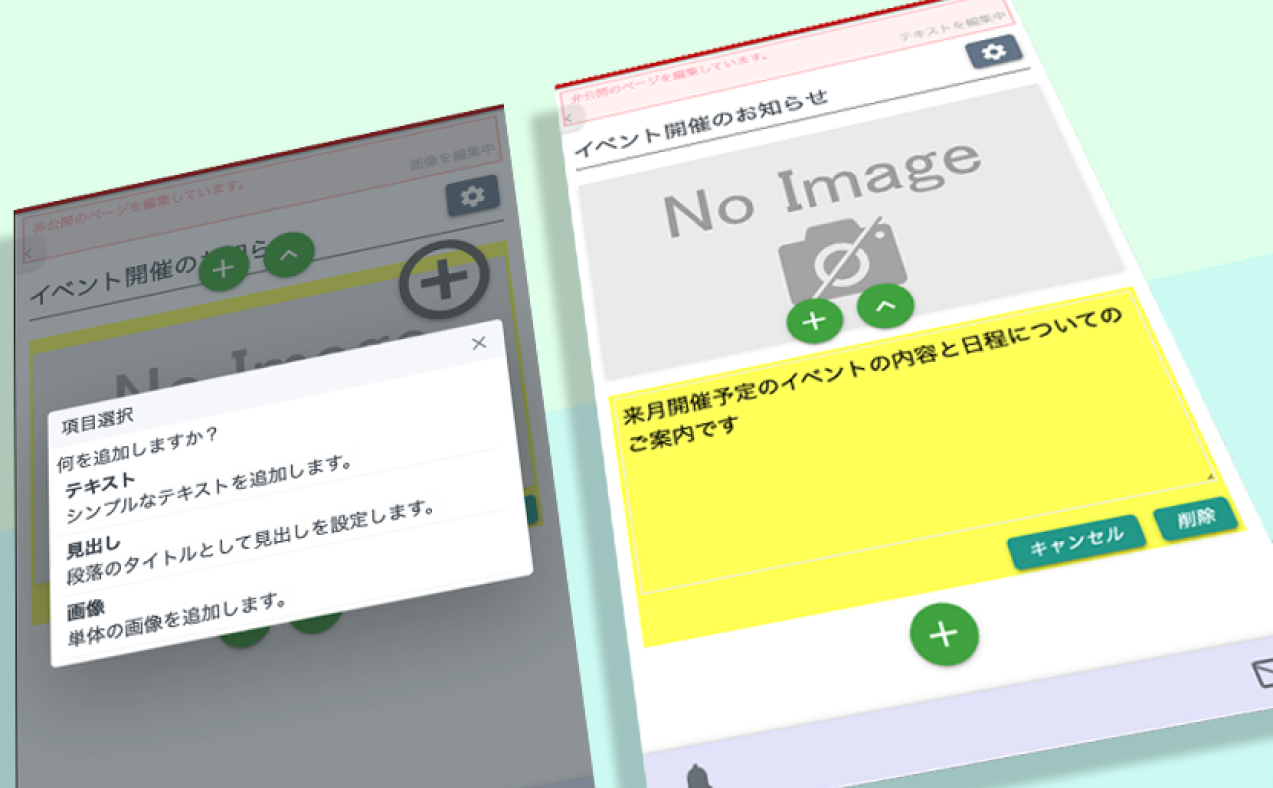Tap green plus button below No Image on right screen
The width and height of the screenshot is (1273, 788).
coord(815,321)
